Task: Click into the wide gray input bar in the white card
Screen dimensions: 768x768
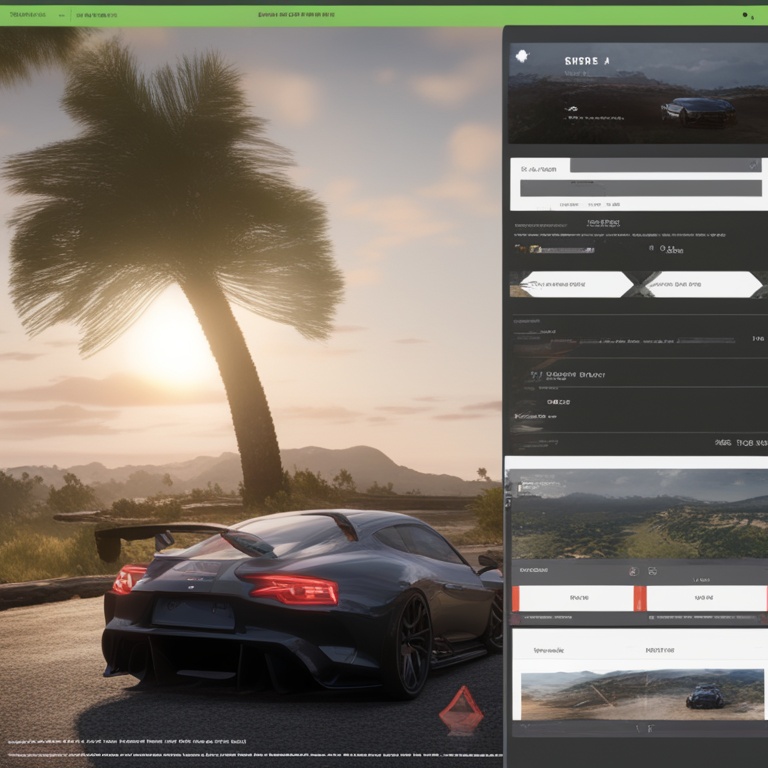Action: coord(641,188)
